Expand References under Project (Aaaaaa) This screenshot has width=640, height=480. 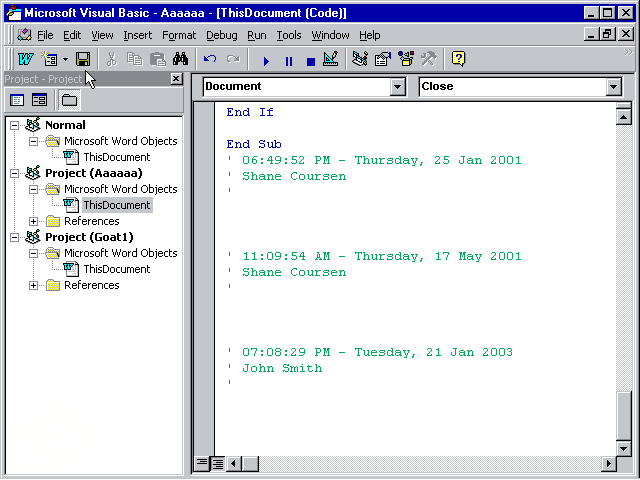(x=33, y=221)
